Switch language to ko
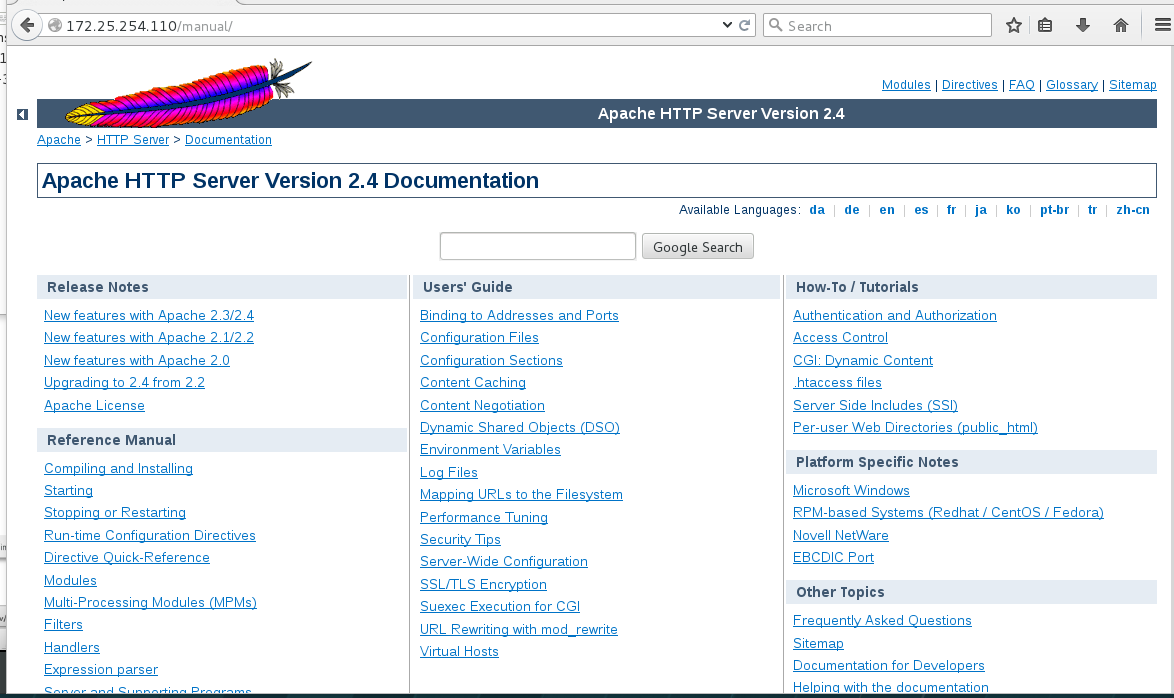Screen dimensions: 1174x698 coord(1013,210)
